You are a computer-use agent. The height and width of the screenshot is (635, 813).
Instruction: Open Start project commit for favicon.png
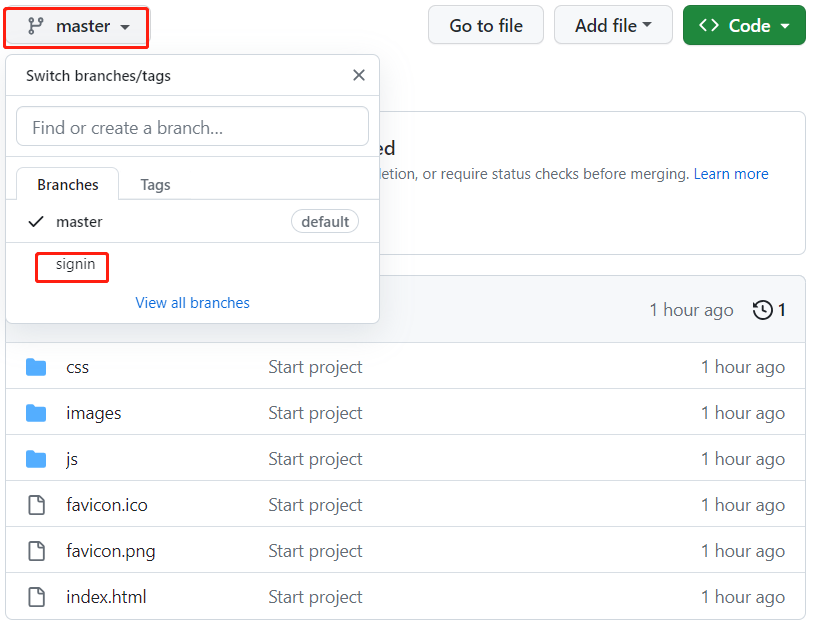click(x=315, y=551)
